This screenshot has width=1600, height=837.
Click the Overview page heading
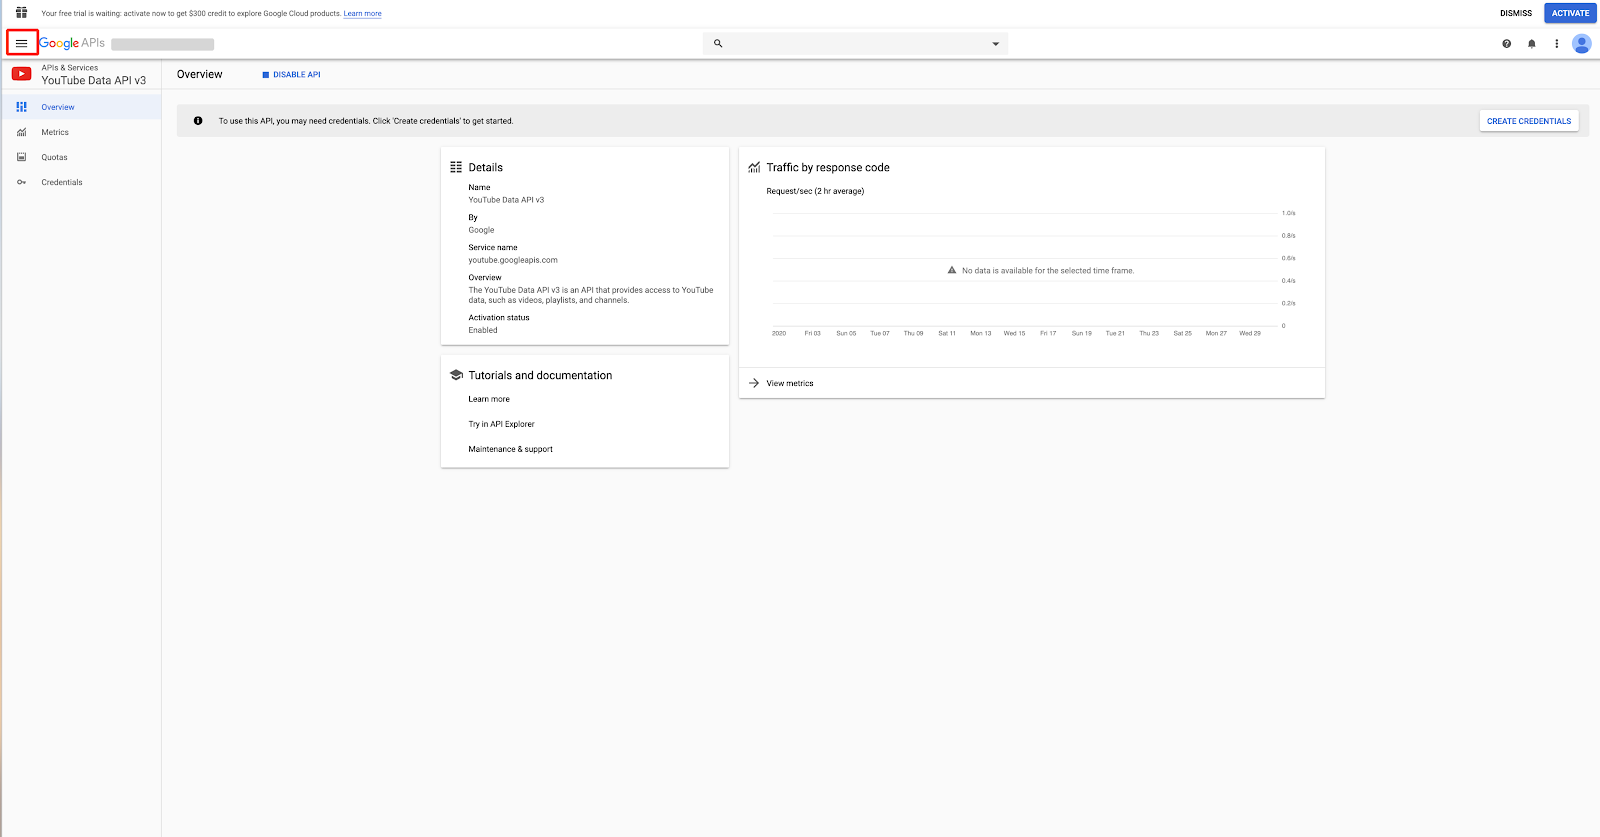[200, 74]
